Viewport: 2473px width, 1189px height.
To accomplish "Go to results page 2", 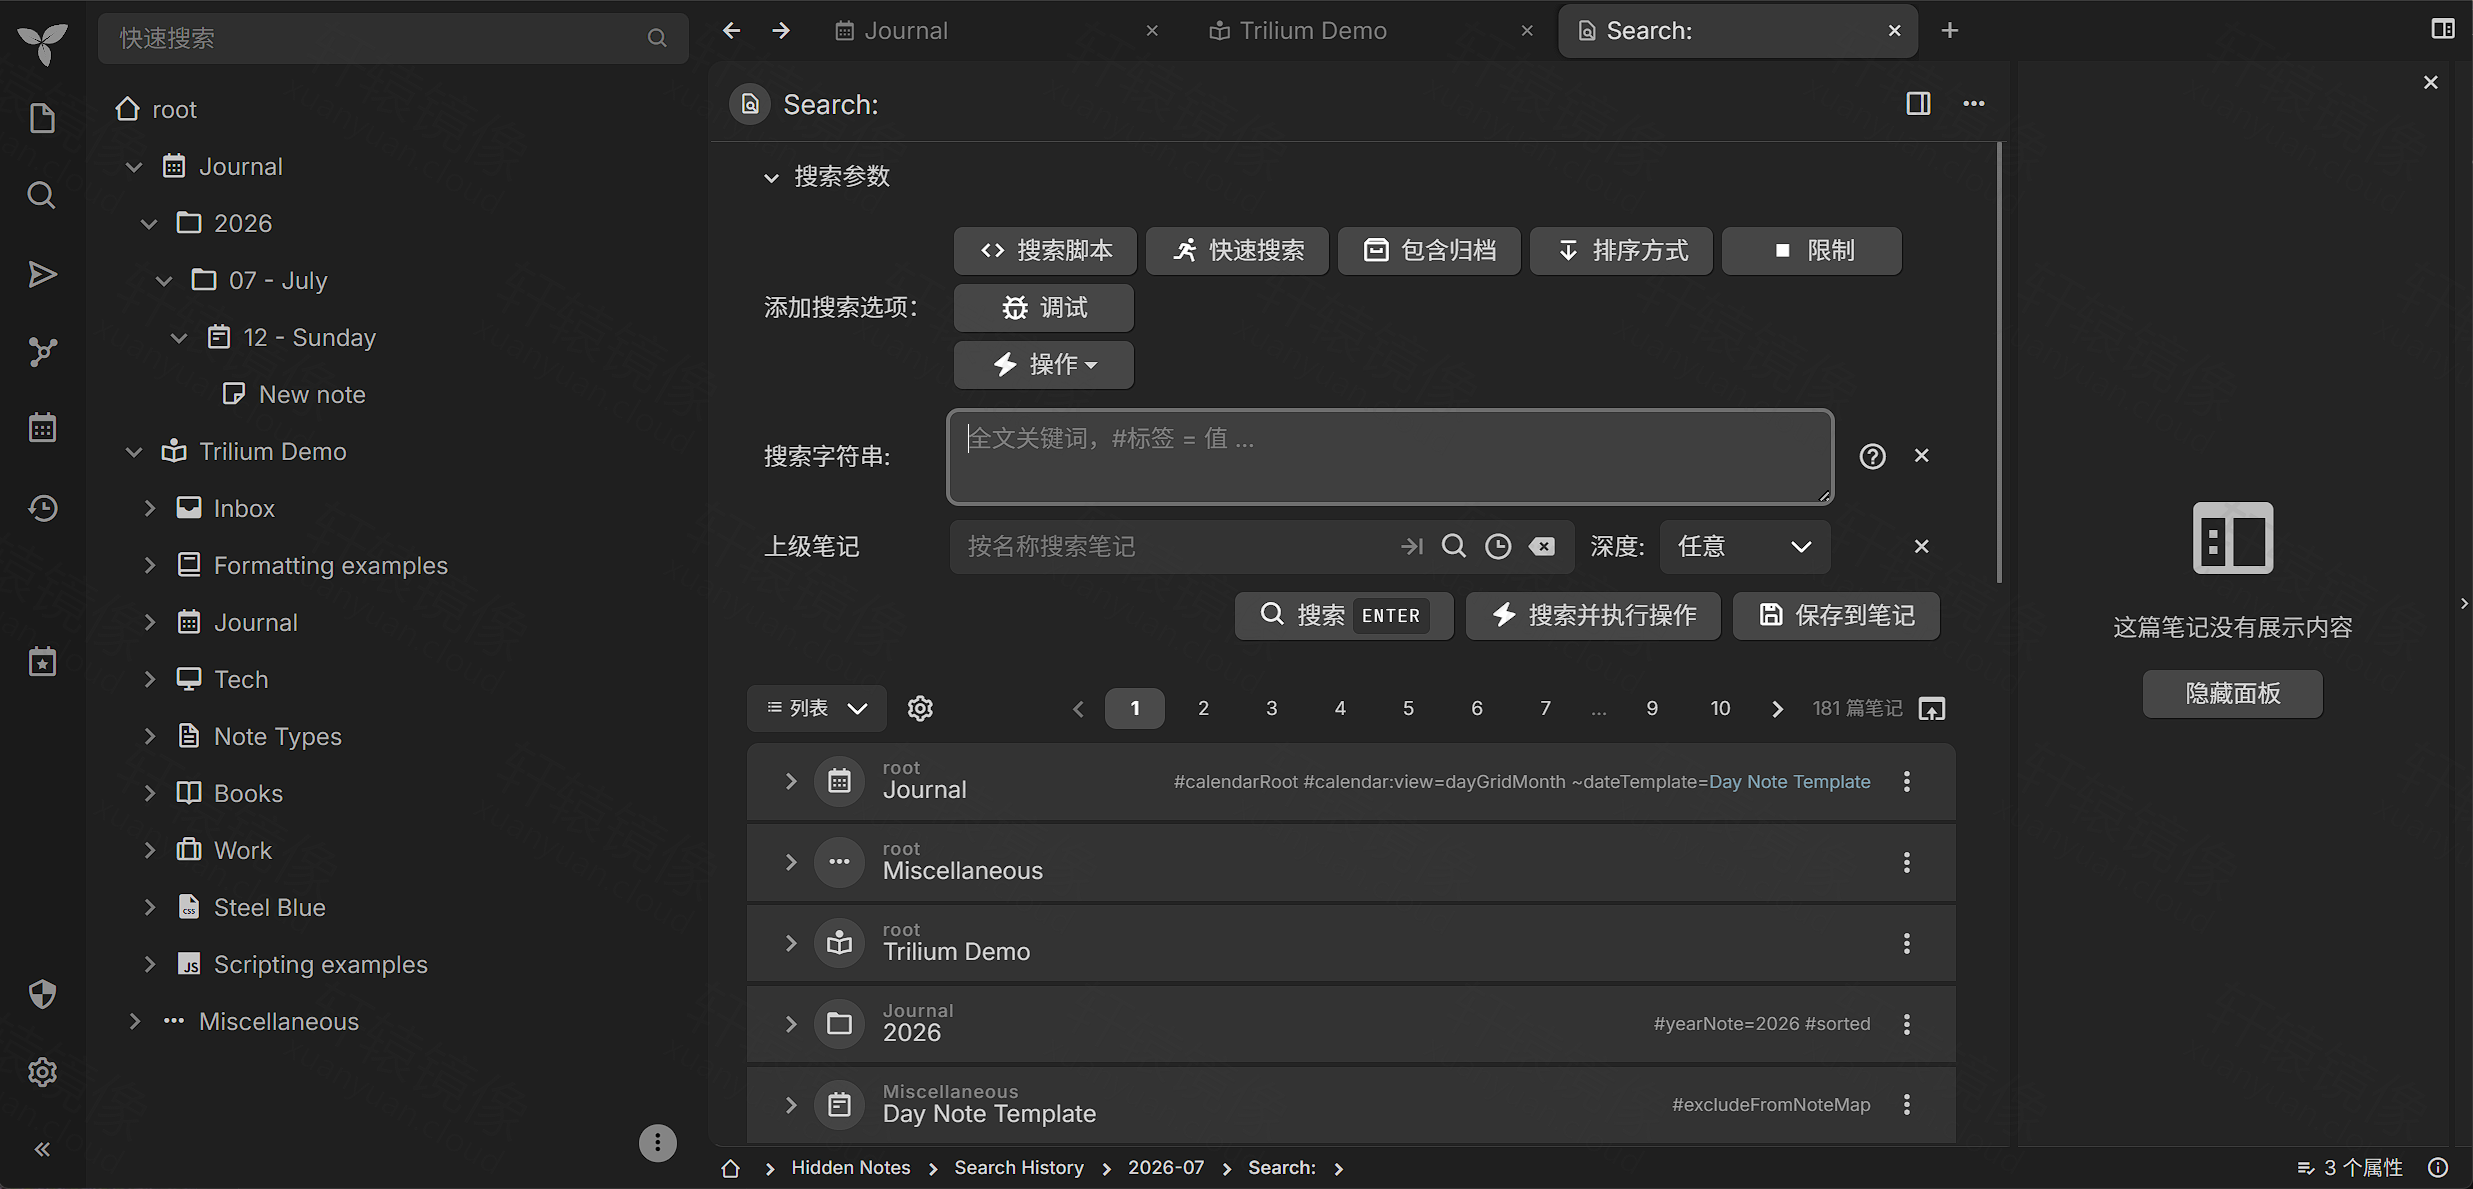I will tap(1203, 708).
